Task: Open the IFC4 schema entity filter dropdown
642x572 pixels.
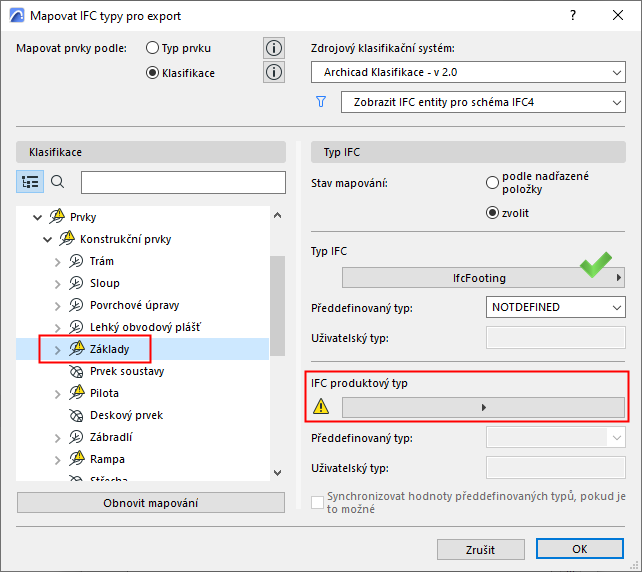Action: [482, 102]
